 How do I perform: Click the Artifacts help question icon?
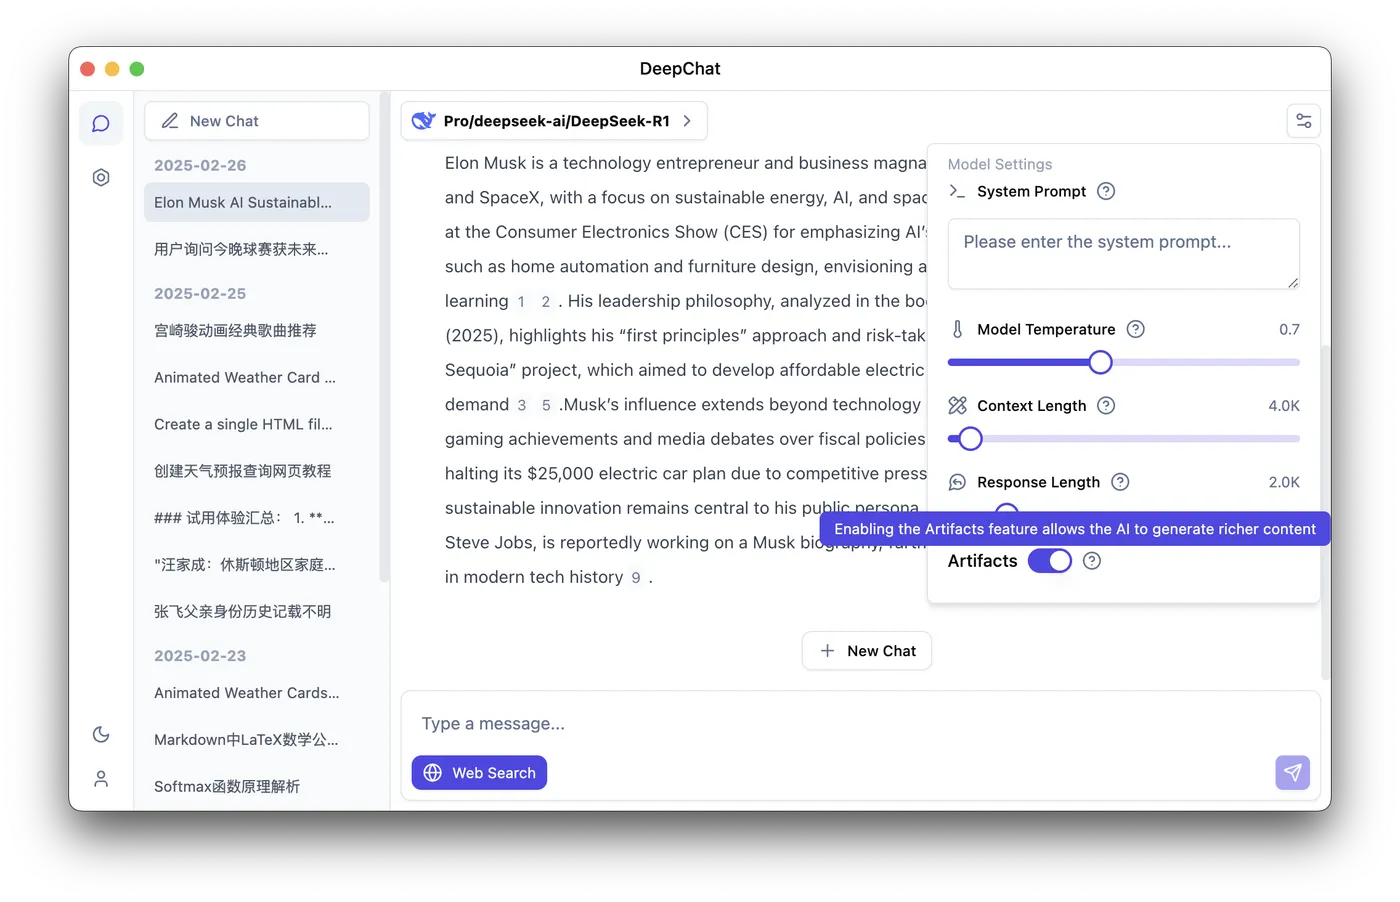tap(1092, 561)
